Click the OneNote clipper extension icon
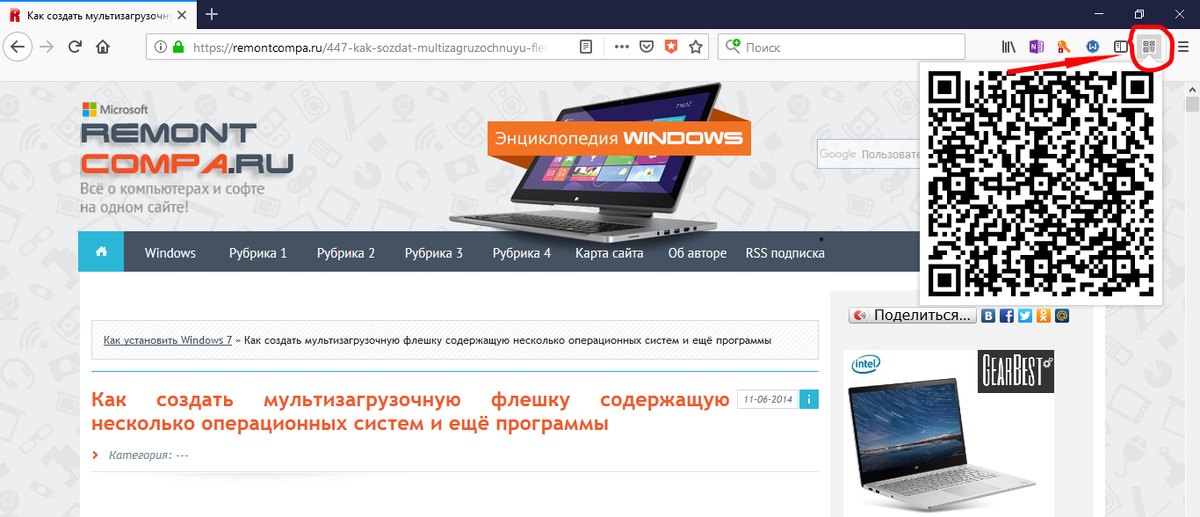Viewport: 1200px width, 517px height. (x=1038, y=47)
